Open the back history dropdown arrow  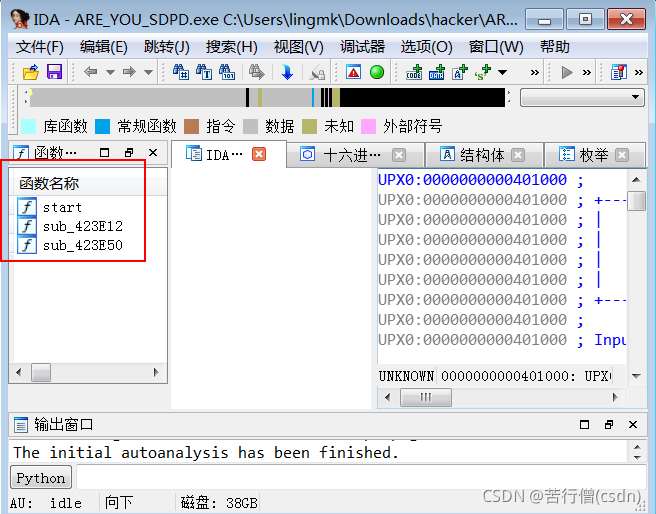pos(110,72)
